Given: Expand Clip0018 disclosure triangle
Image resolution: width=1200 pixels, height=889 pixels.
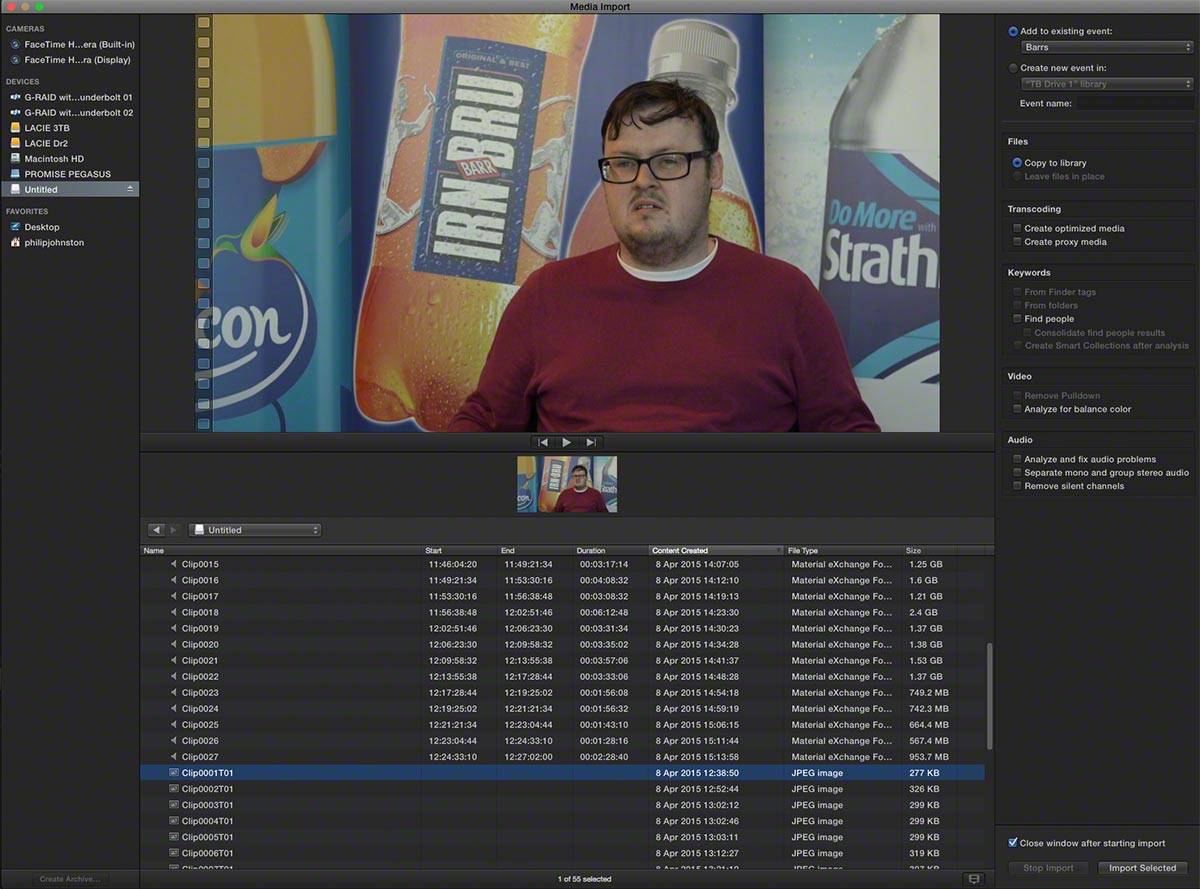Looking at the screenshot, I should click(x=173, y=612).
